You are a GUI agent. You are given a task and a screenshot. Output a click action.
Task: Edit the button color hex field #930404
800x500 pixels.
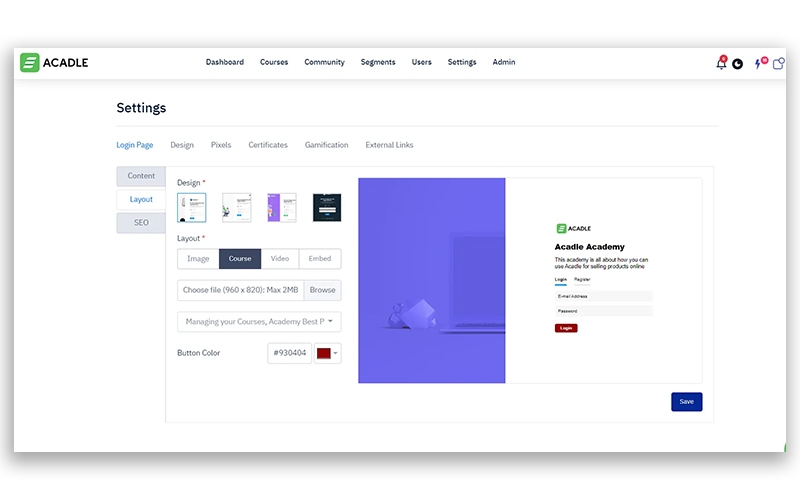pos(289,353)
